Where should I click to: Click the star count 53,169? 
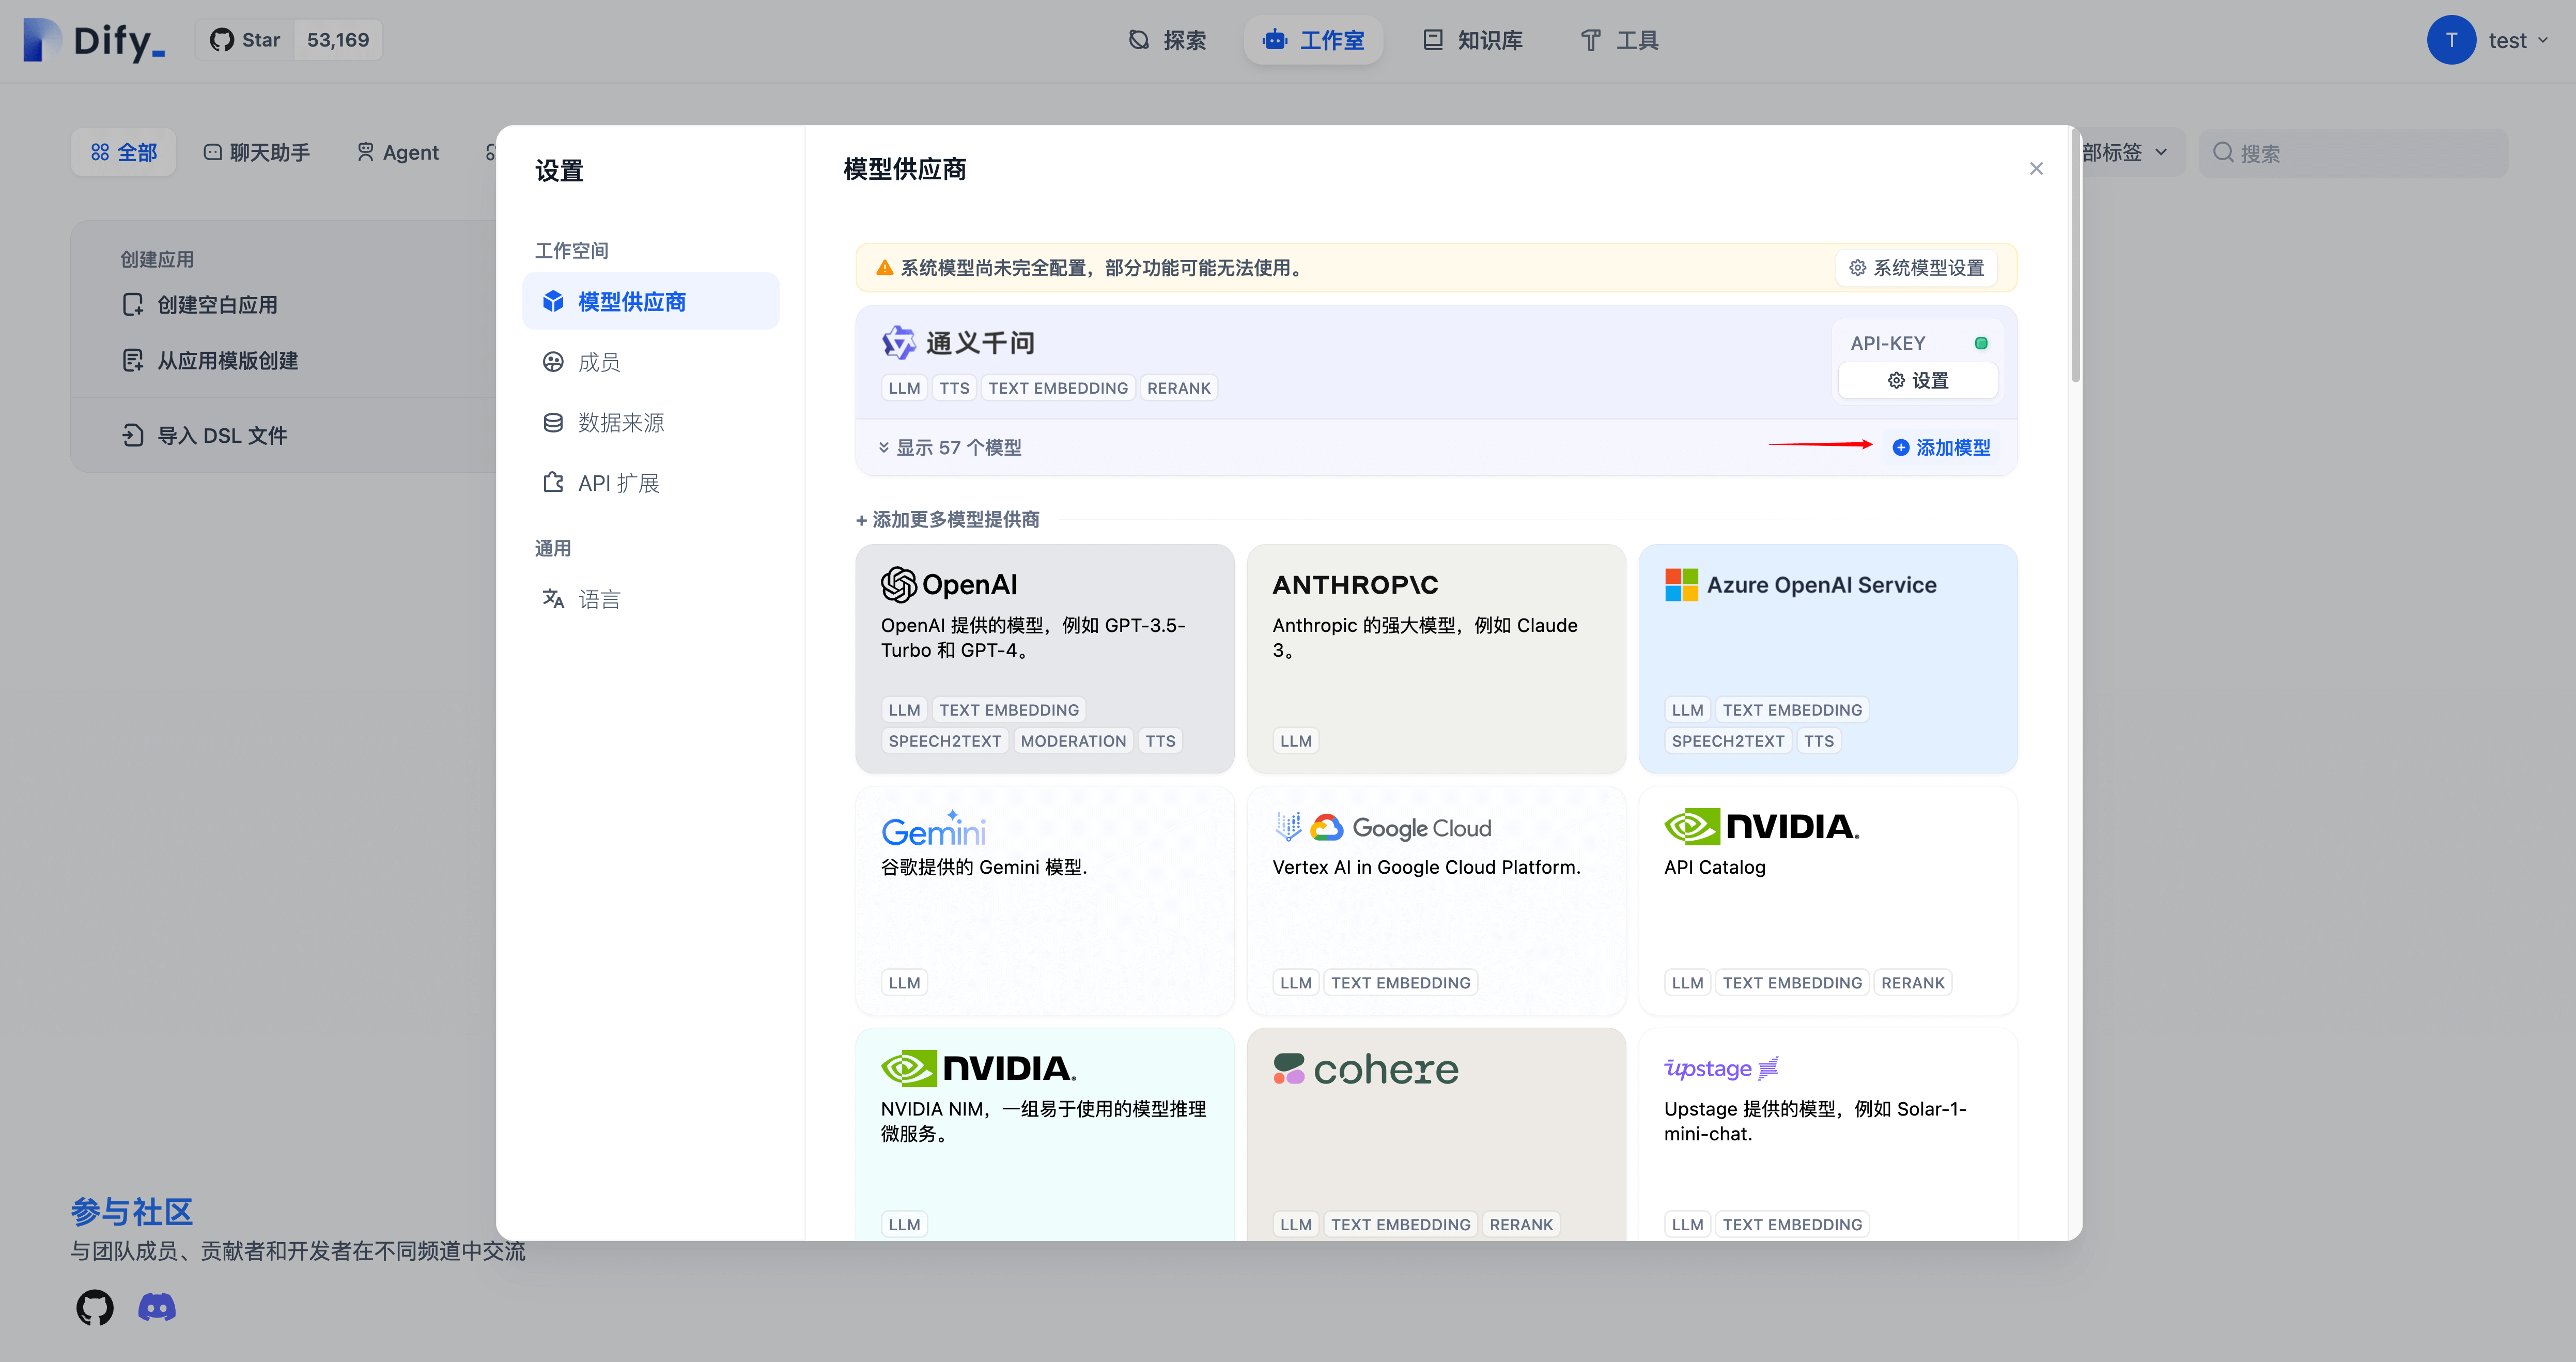tap(338, 40)
